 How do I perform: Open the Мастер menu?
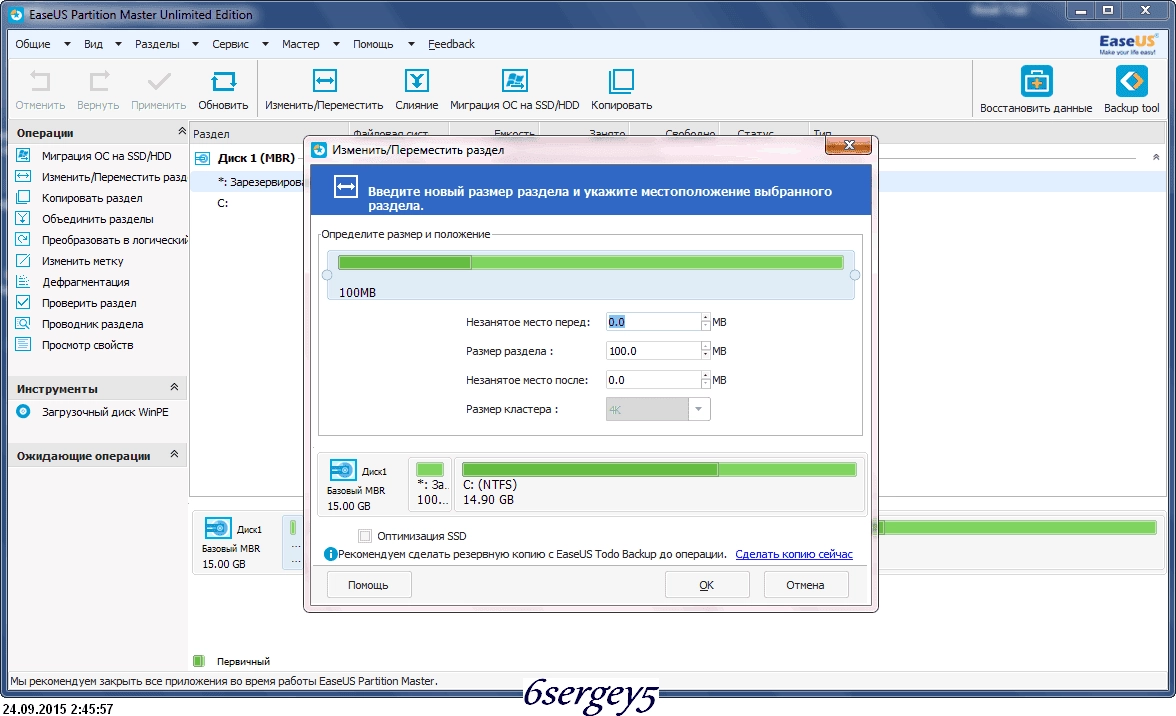[301, 44]
